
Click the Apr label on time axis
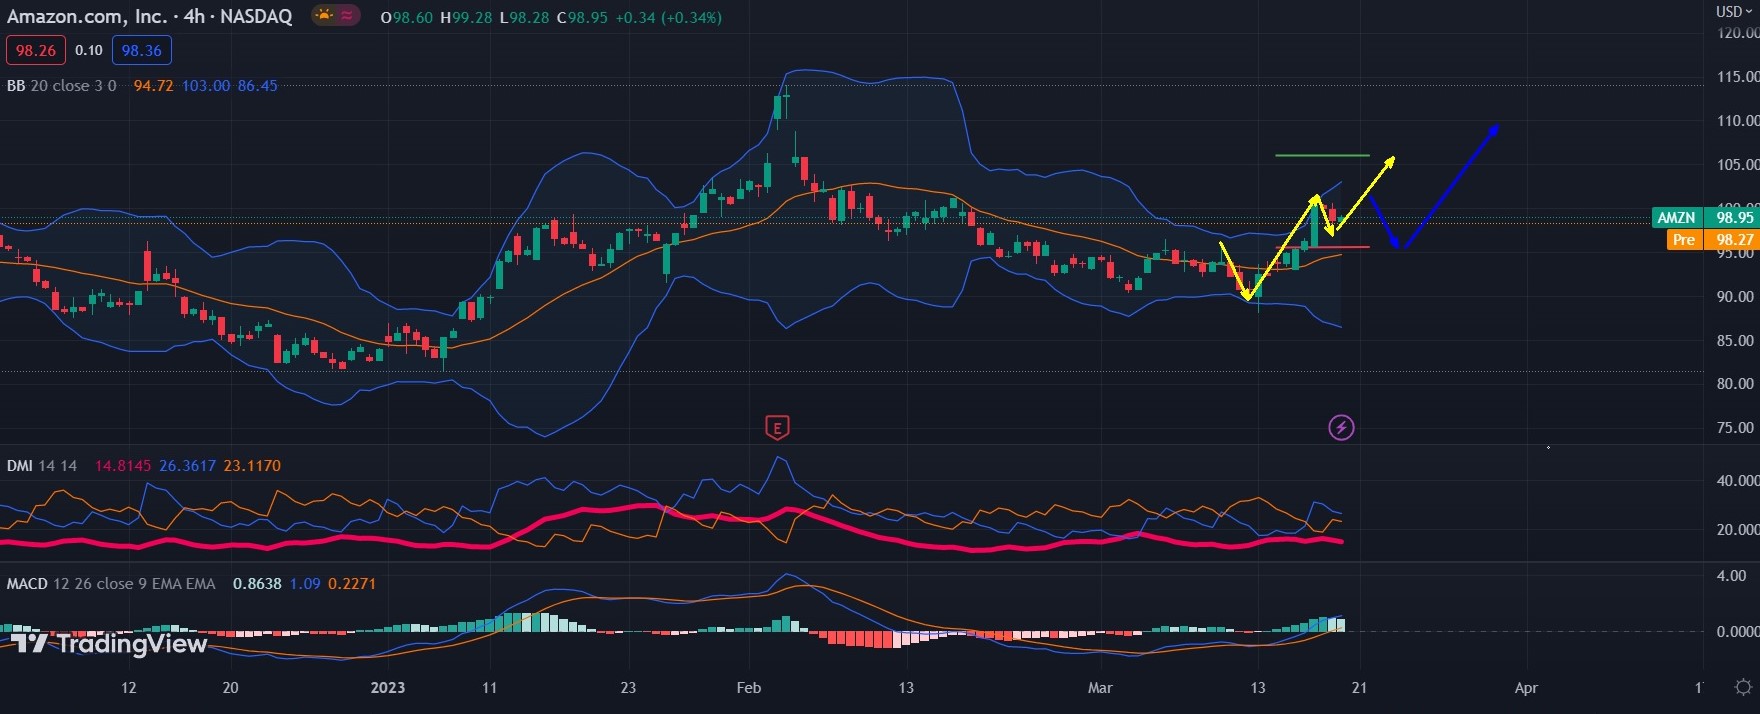[x=1526, y=688]
